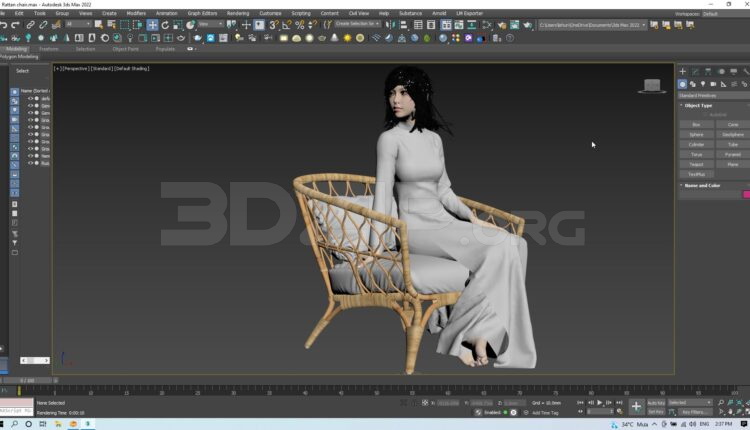Open the Slate Material Editor icon
This screenshot has width=750, height=430.
pos(487,25)
